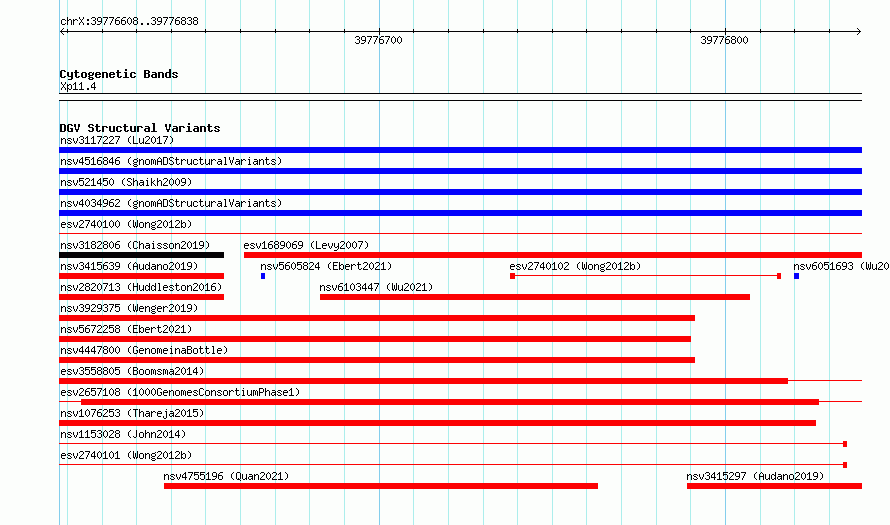890x525 pixels.
Task: Click ruler position 39776800
Action: (724, 40)
